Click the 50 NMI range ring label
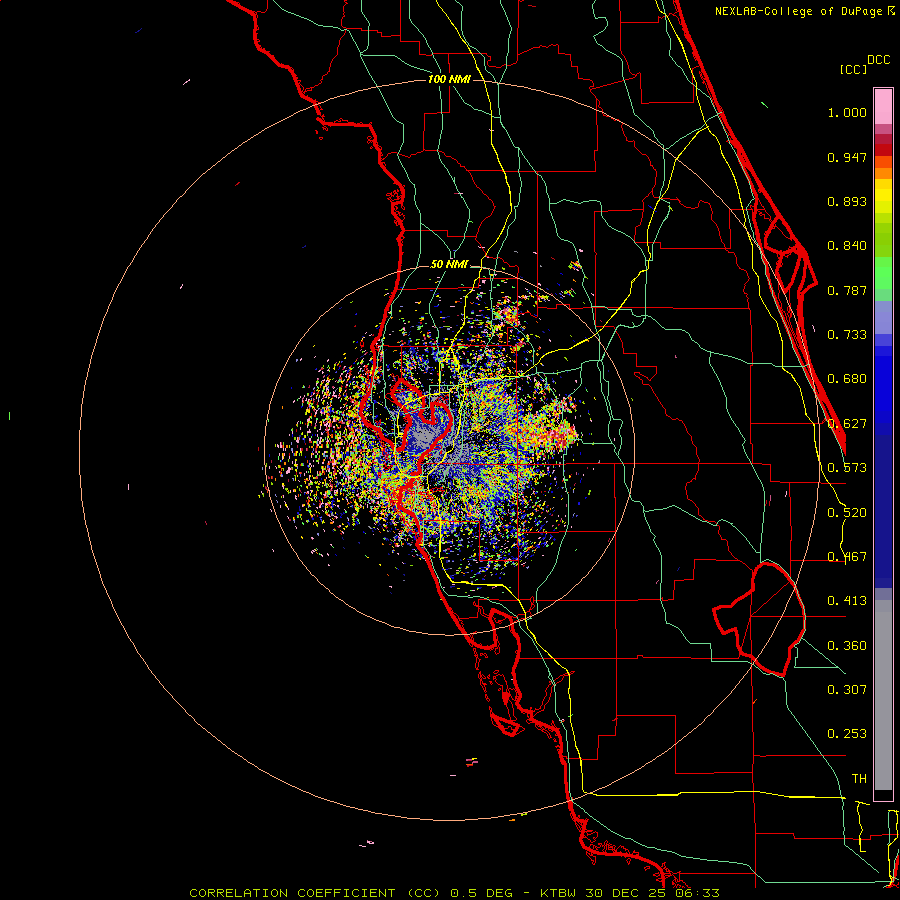 (x=449, y=265)
